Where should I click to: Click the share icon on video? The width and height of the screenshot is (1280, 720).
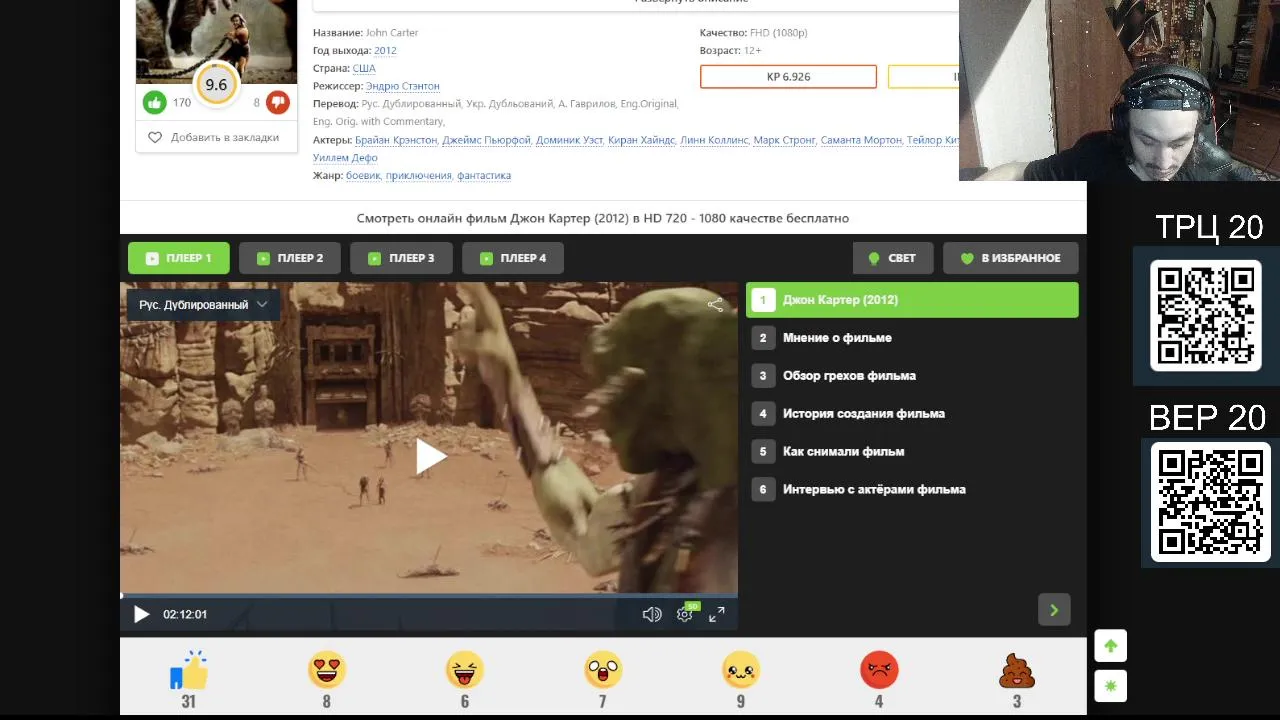click(x=715, y=305)
